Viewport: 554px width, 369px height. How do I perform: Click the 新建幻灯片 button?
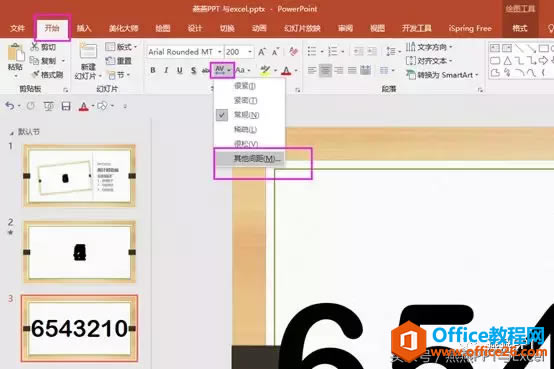(x=88, y=62)
